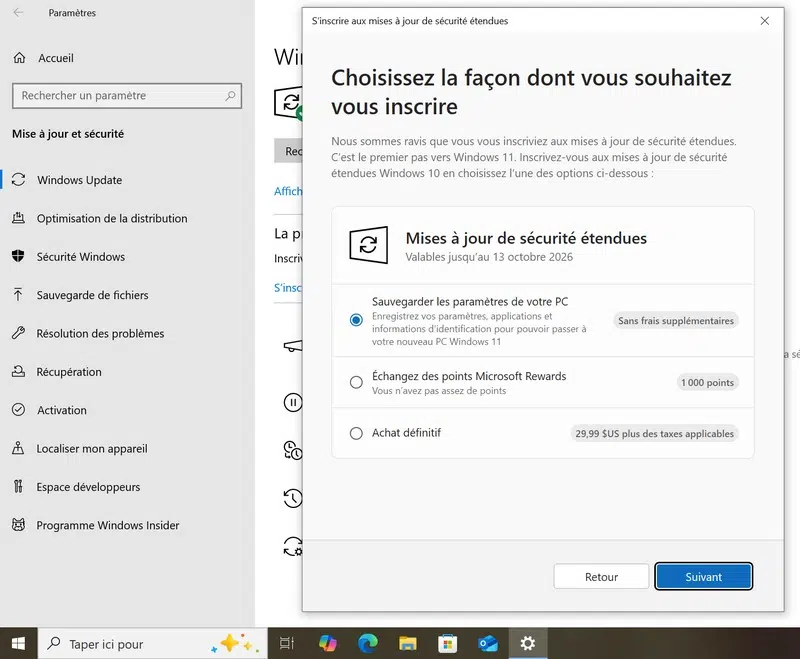Click the Sécurité Windows shield icon
The height and width of the screenshot is (659, 800).
(18, 256)
